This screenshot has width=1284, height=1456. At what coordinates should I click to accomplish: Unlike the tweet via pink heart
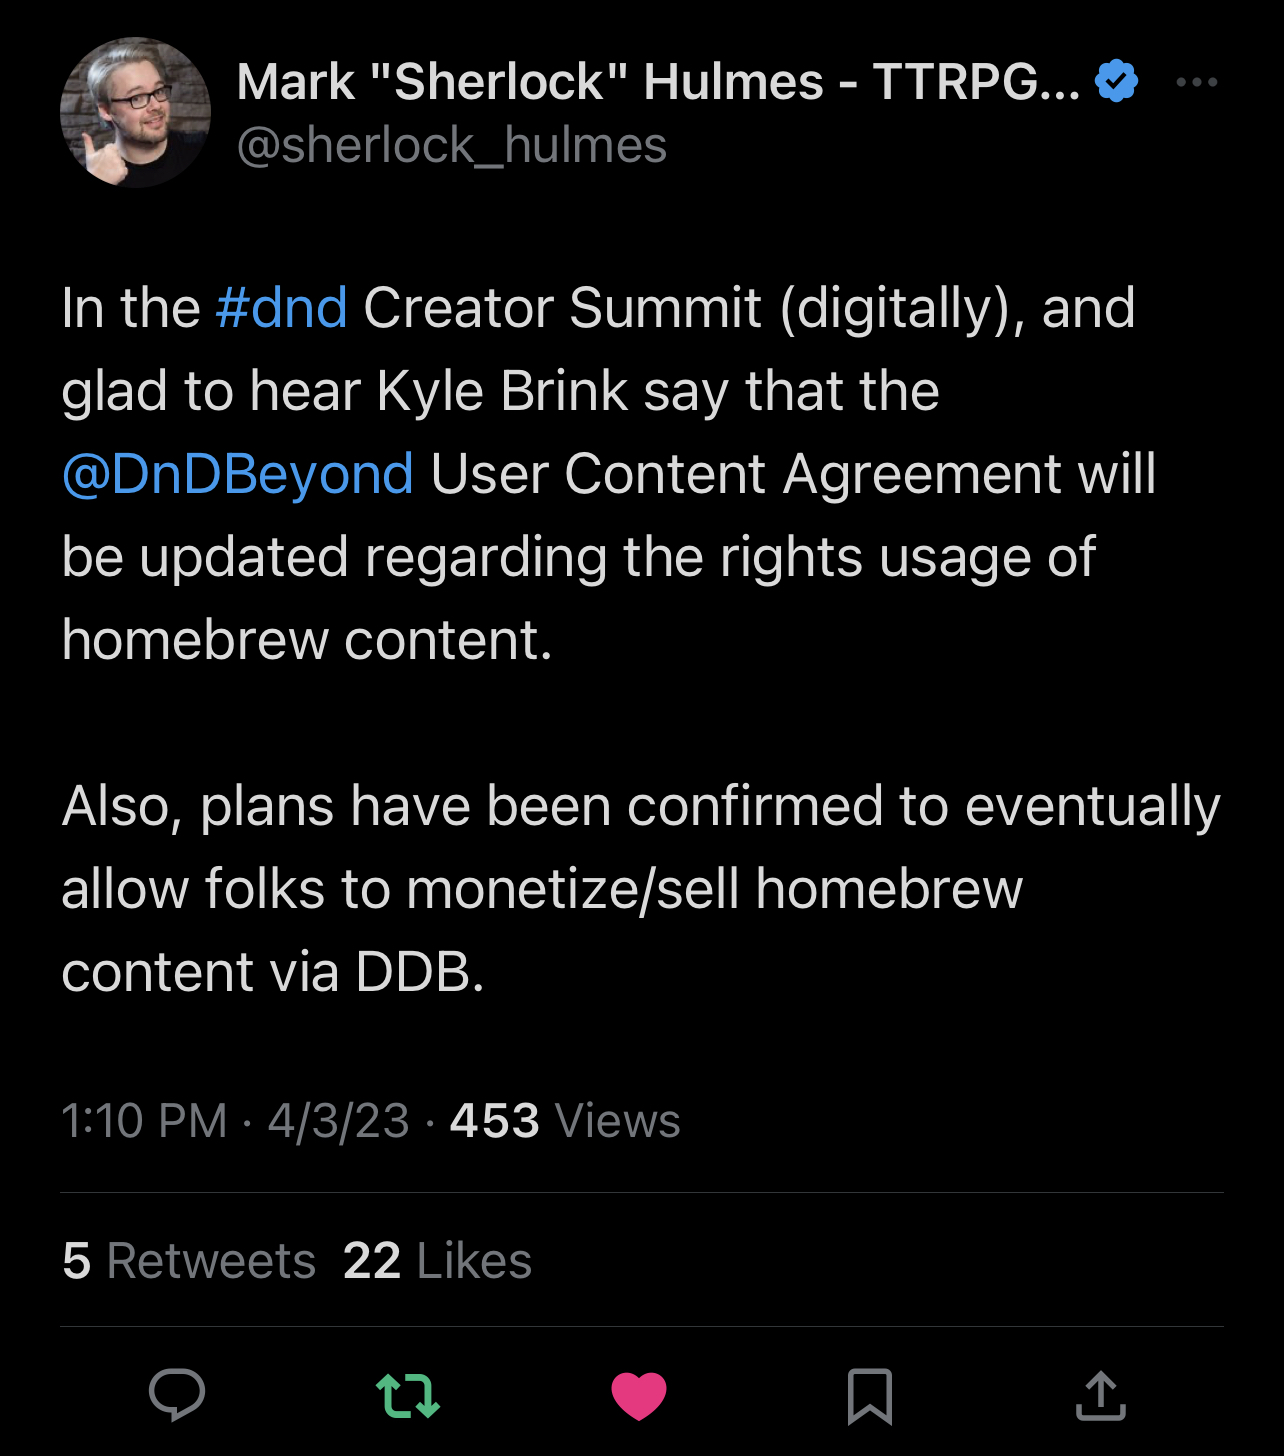(x=638, y=1395)
